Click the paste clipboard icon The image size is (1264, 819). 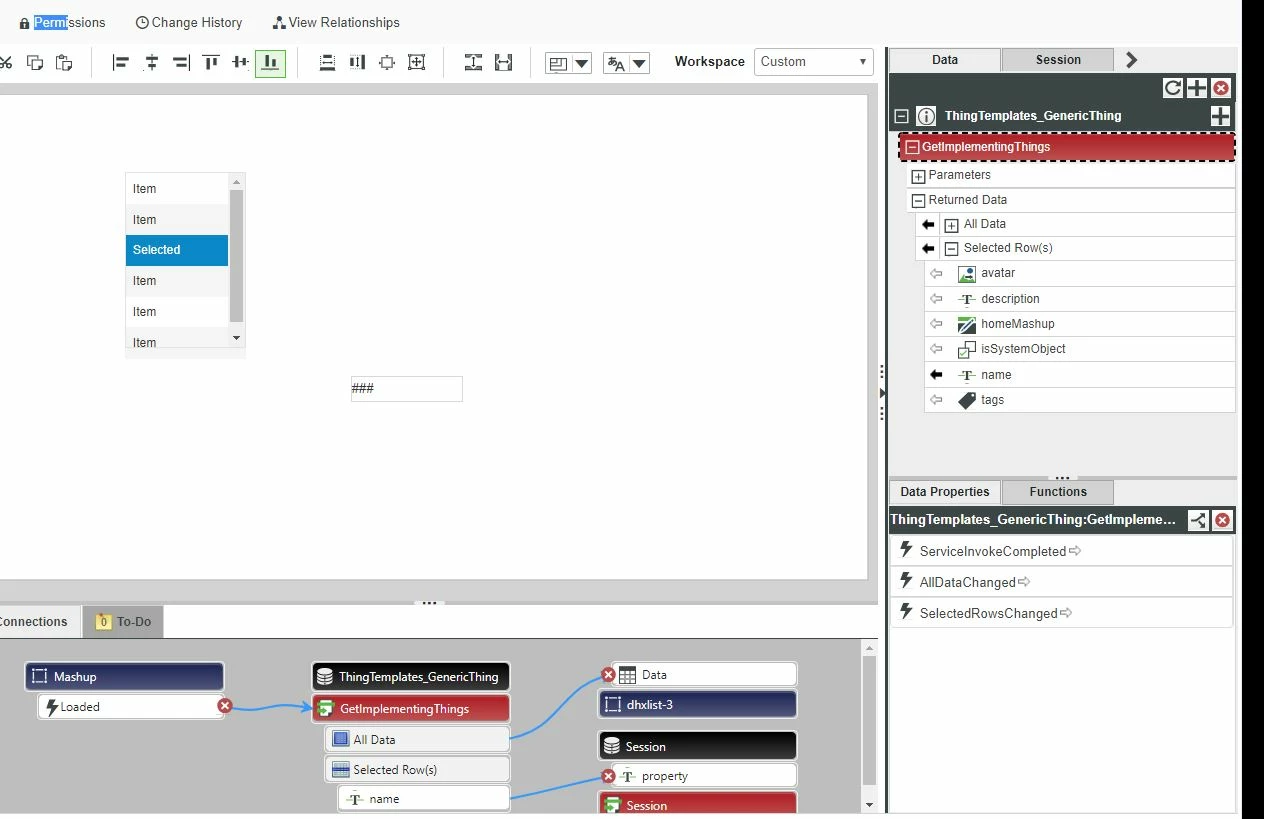coord(64,62)
